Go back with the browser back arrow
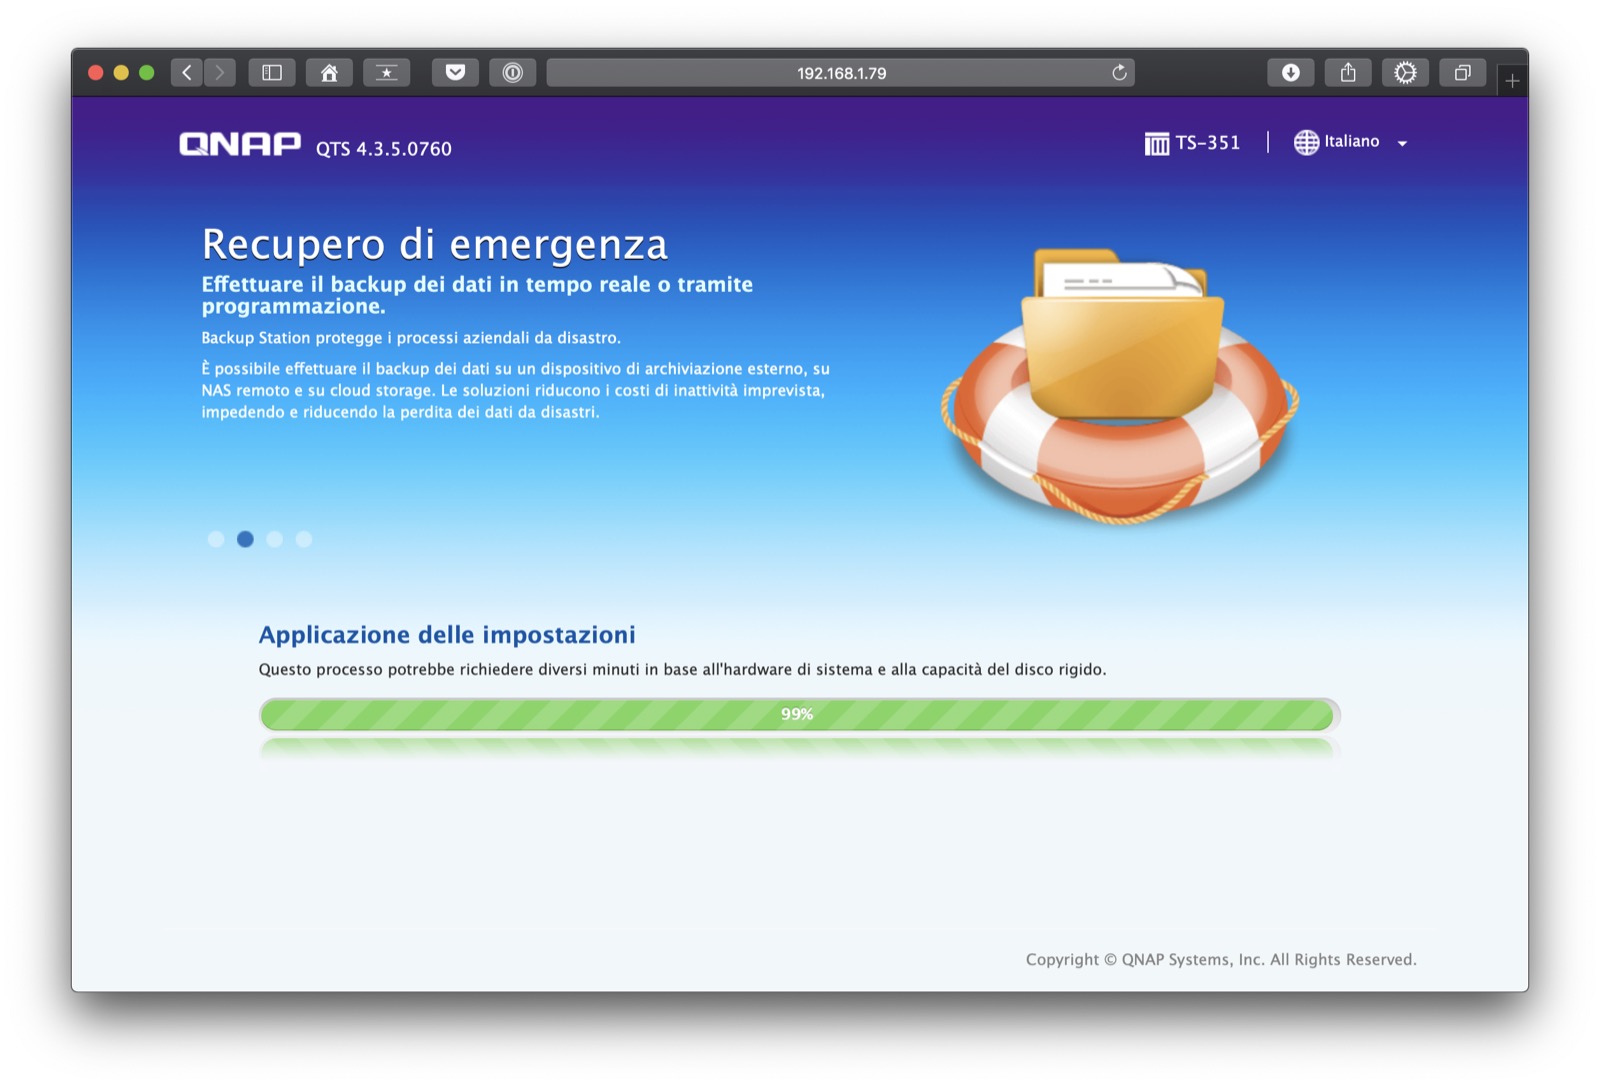This screenshot has height=1086, width=1600. click(187, 72)
